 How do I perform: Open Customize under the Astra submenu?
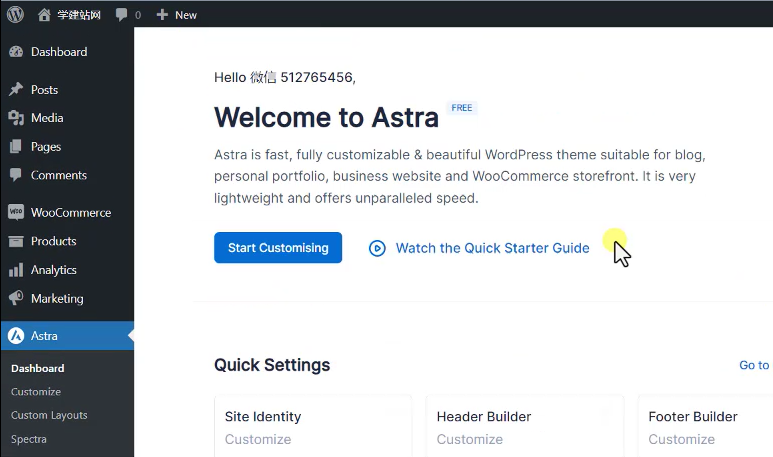click(36, 392)
